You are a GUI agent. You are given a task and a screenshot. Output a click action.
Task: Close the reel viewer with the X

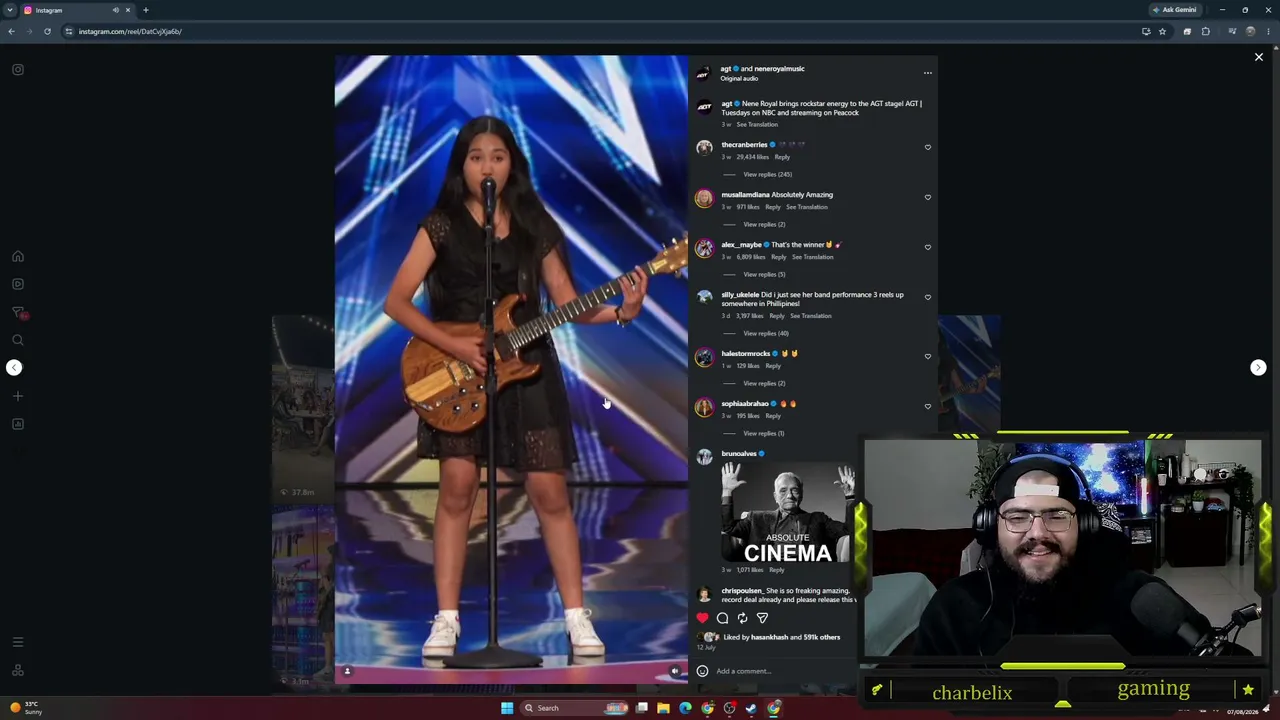[1259, 57]
